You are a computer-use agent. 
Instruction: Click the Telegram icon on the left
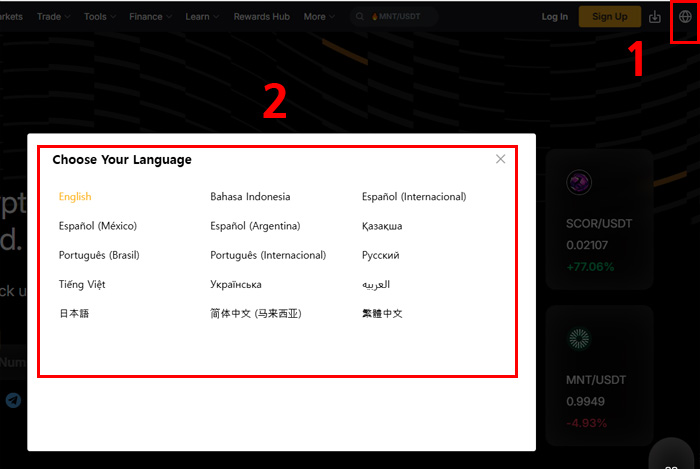(13, 400)
